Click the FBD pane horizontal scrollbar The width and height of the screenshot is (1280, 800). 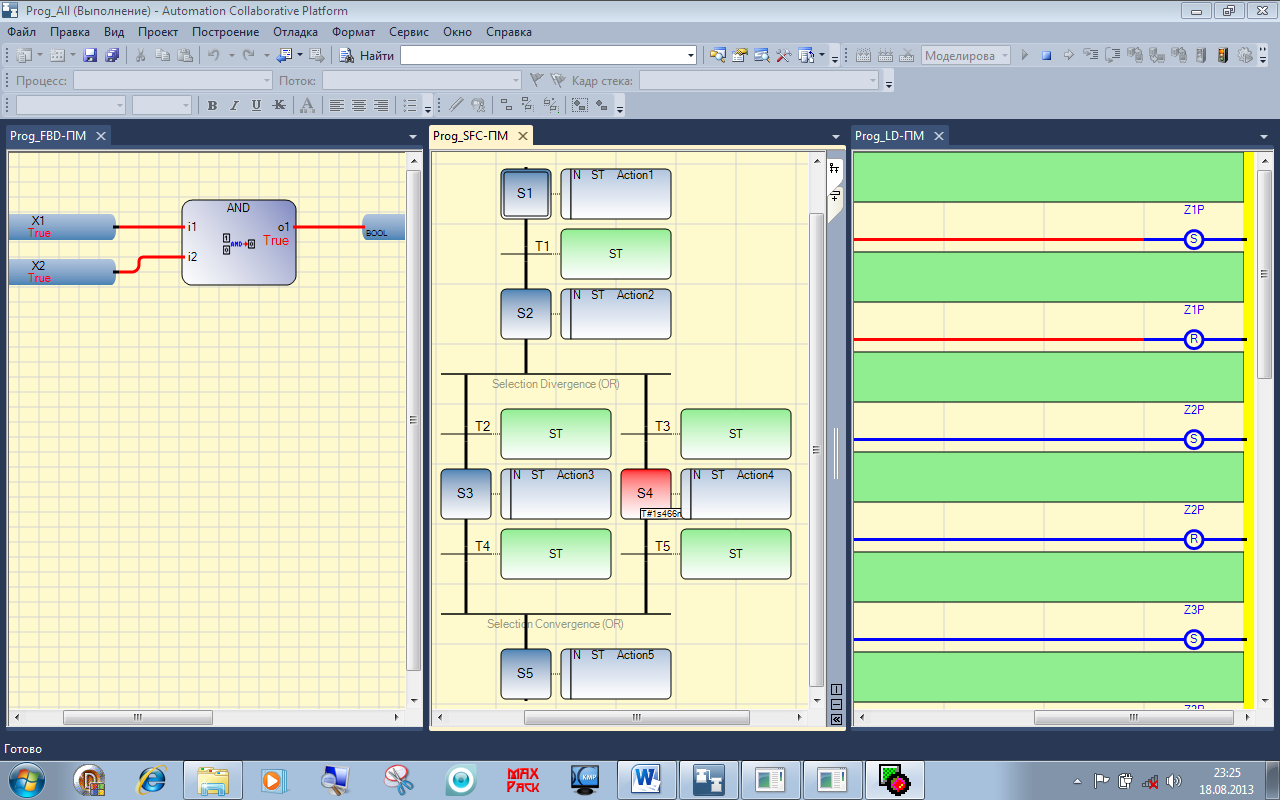[x=208, y=718]
